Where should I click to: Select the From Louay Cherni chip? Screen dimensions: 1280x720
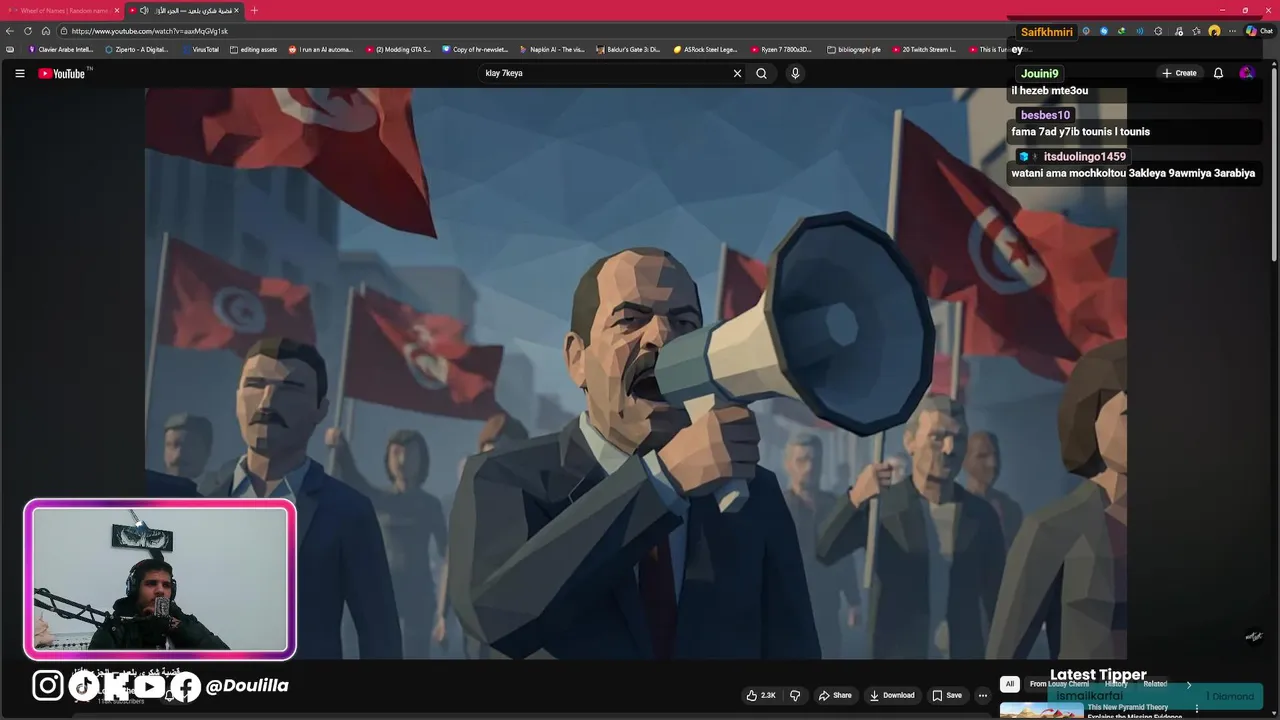1059,684
